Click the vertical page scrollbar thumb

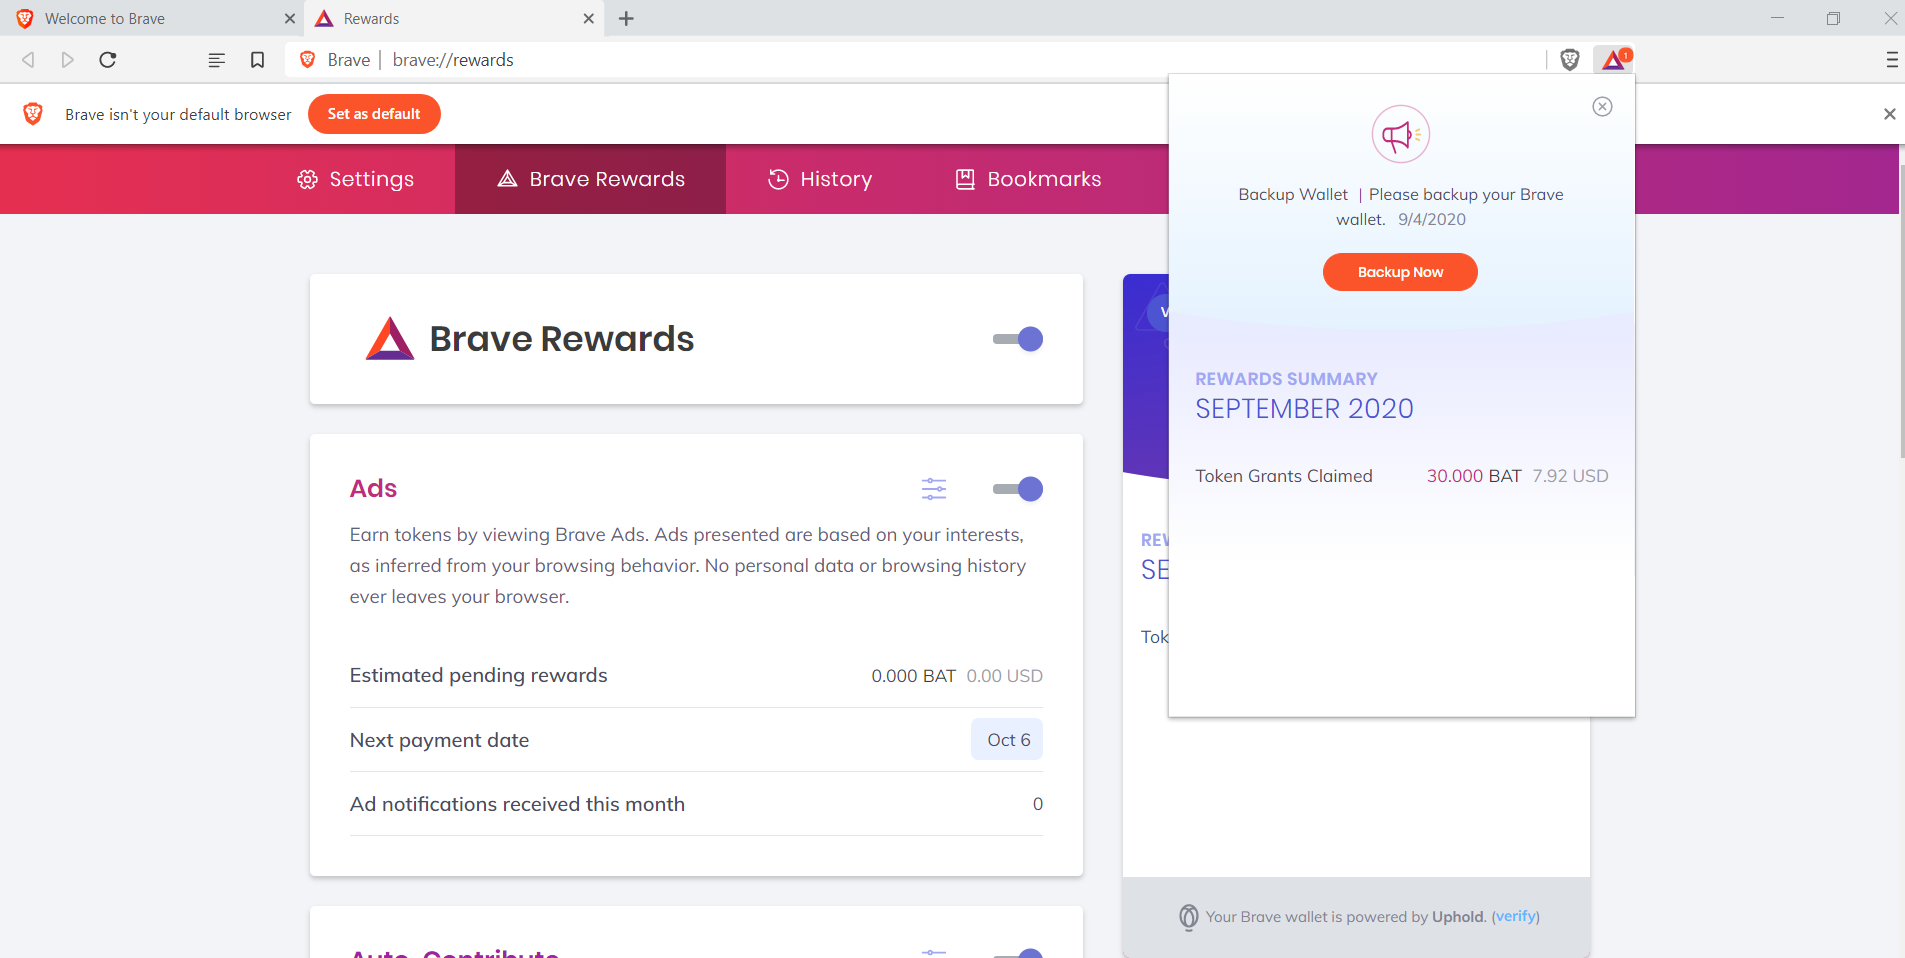click(x=1902, y=310)
